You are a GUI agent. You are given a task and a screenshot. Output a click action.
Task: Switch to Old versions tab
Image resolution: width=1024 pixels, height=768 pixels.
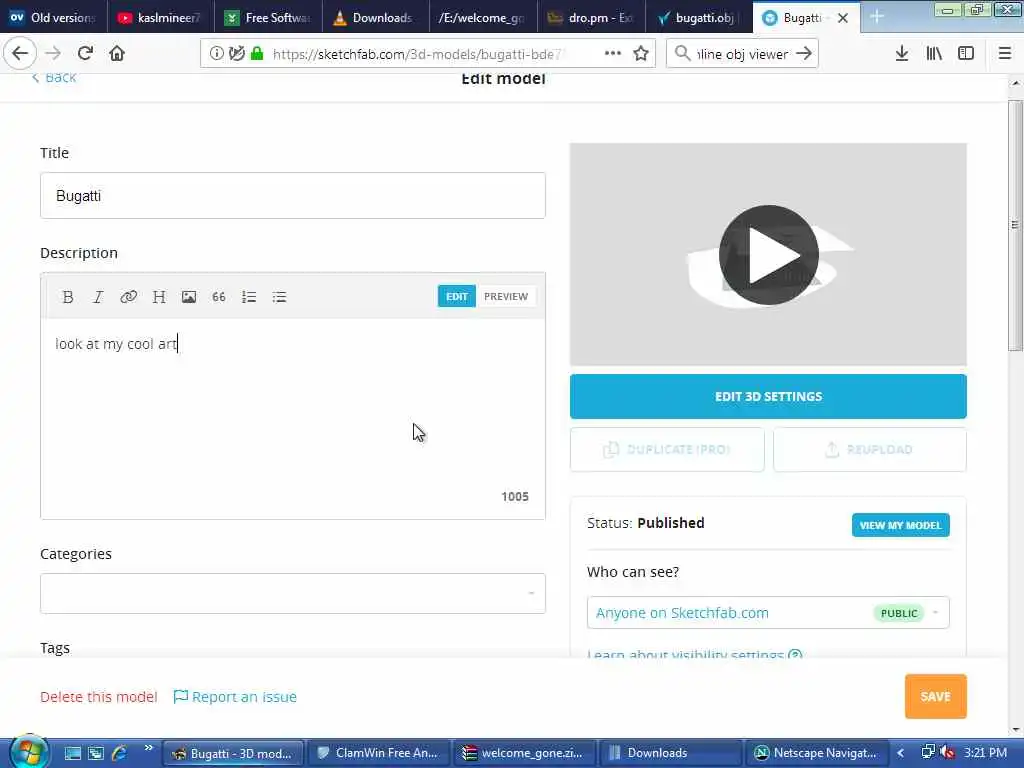[54, 18]
